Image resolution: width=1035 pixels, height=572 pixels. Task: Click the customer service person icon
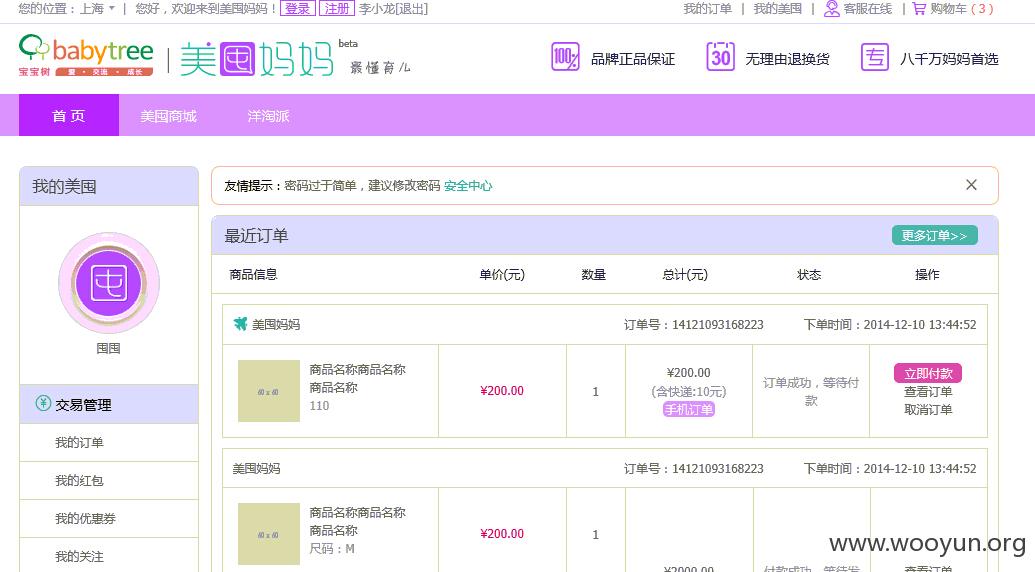[832, 9]
